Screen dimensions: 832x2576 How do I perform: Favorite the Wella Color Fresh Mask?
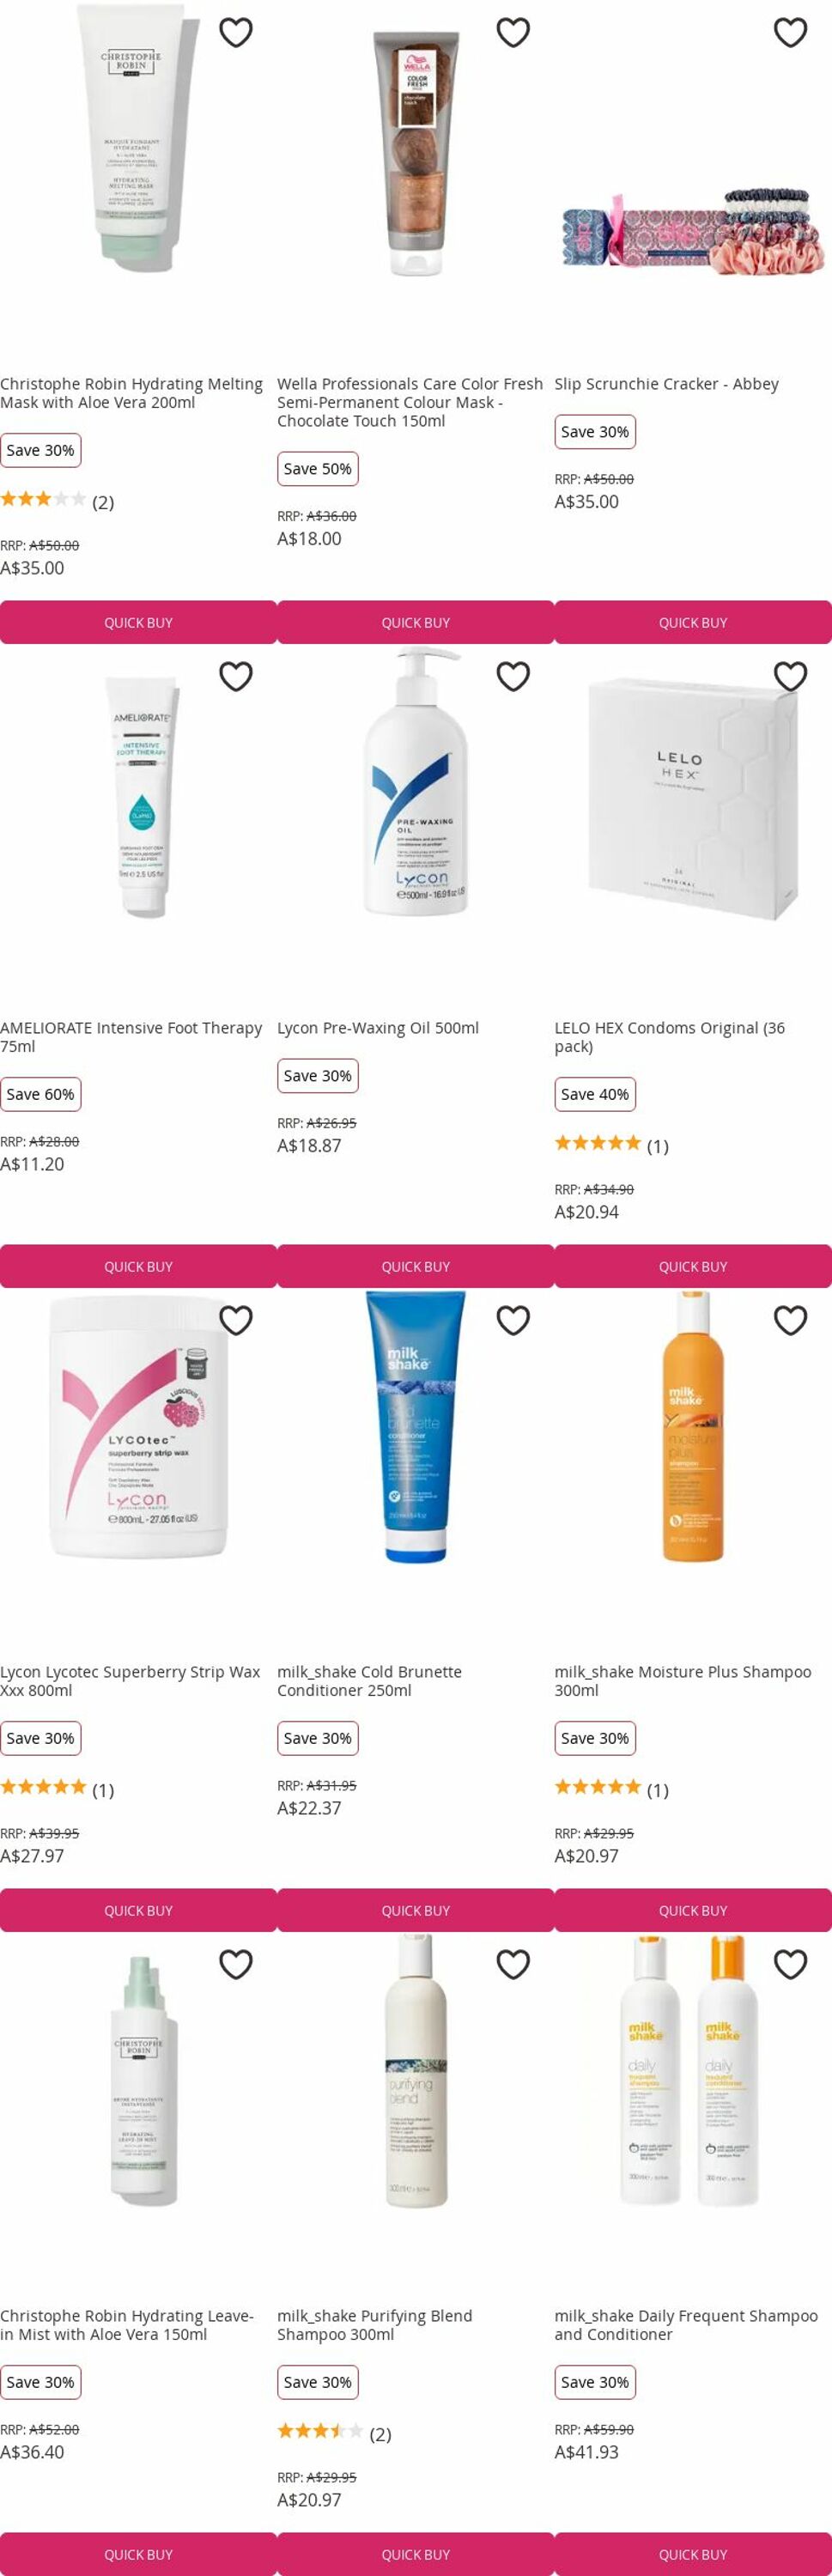coord(513,33)
